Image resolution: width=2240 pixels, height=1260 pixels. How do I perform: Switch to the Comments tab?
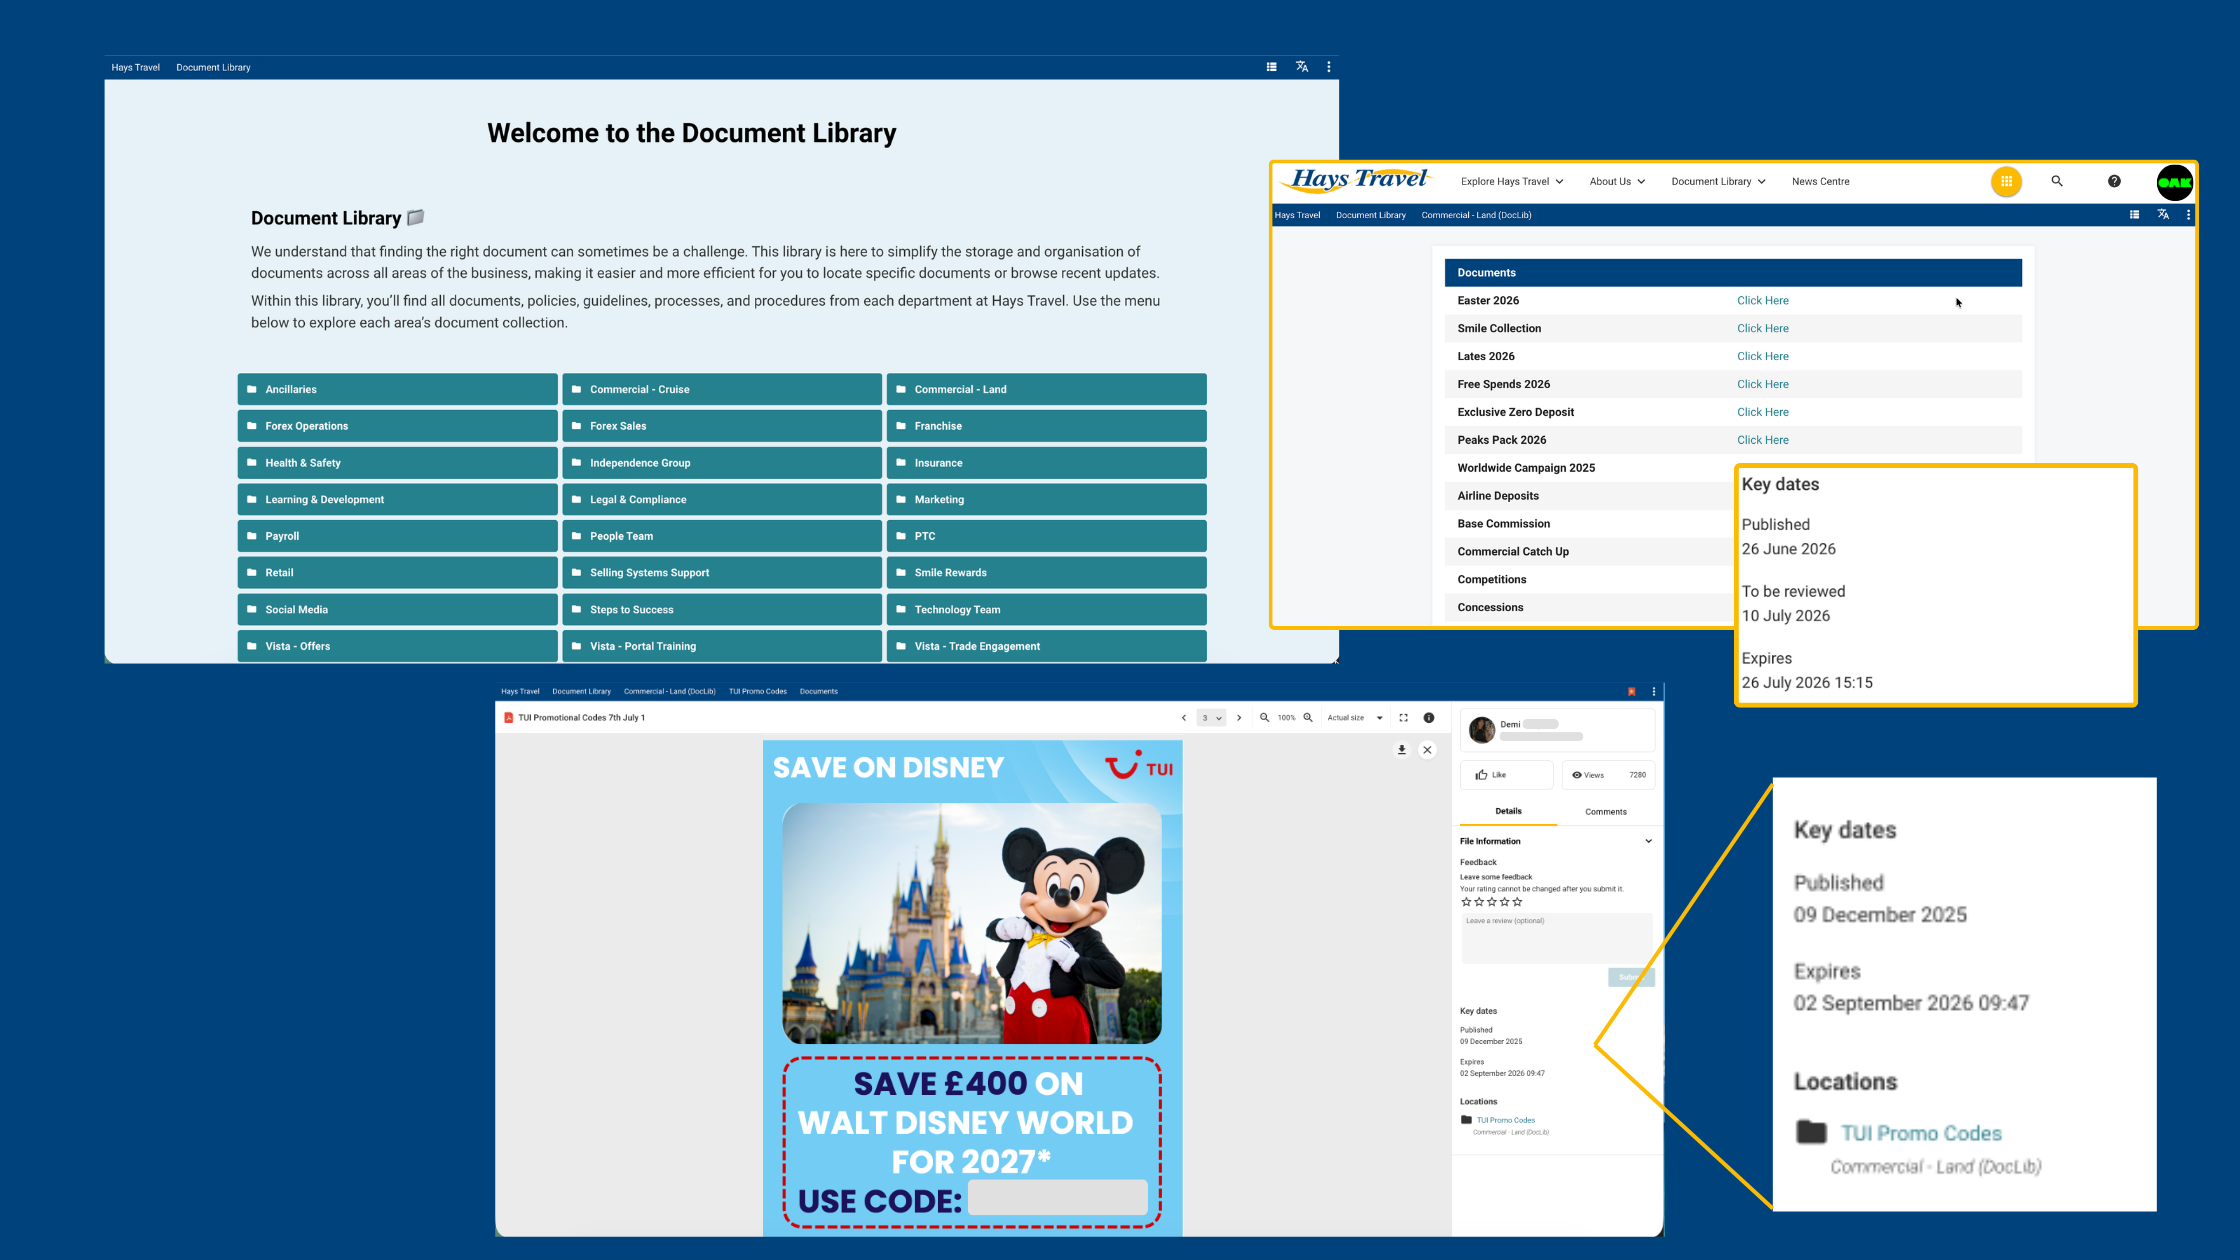click(x=1605, y=812)
